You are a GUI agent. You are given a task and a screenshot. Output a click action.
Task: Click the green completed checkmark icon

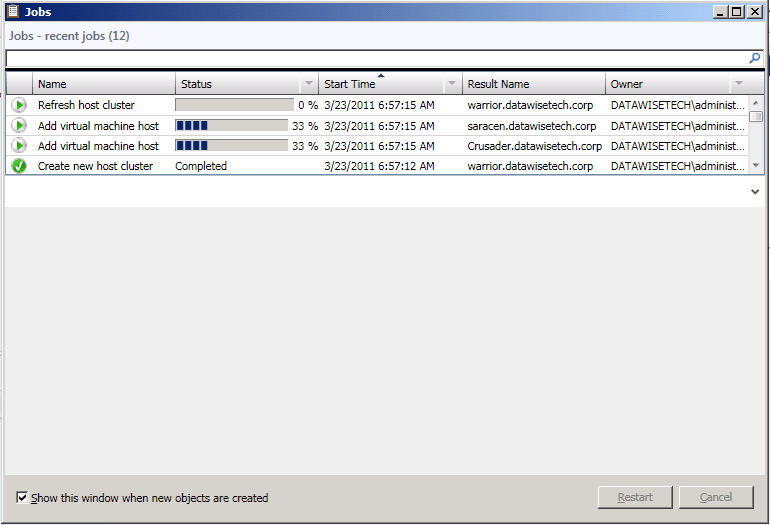(x=19, y=166)
